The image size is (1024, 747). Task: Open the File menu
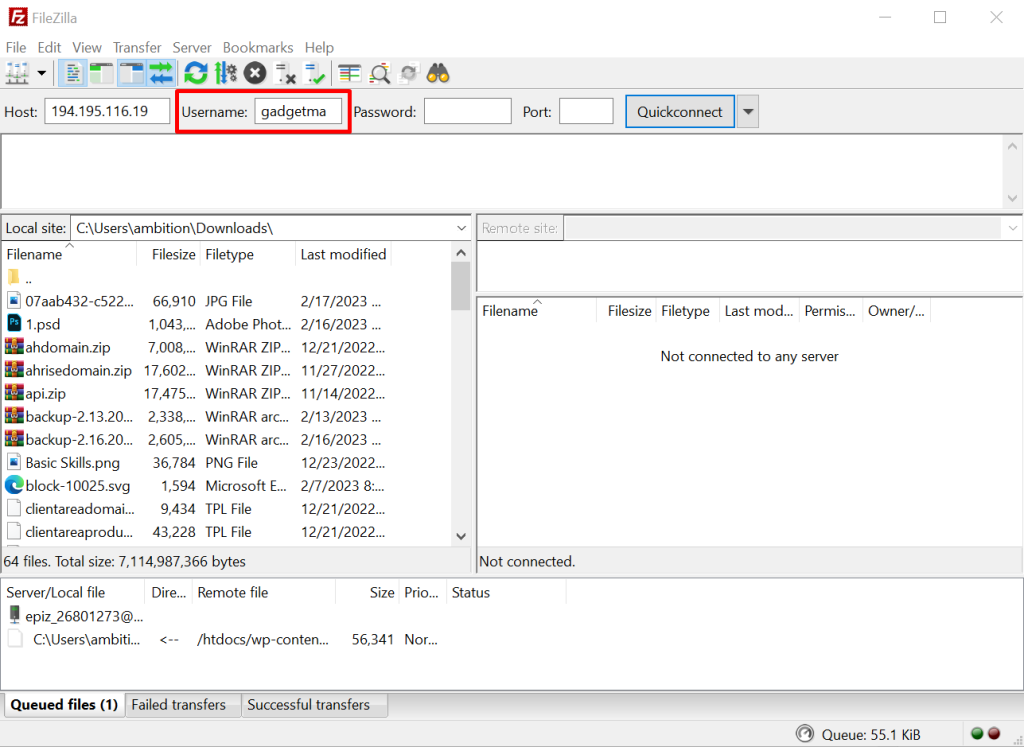[x=16, y=47]
